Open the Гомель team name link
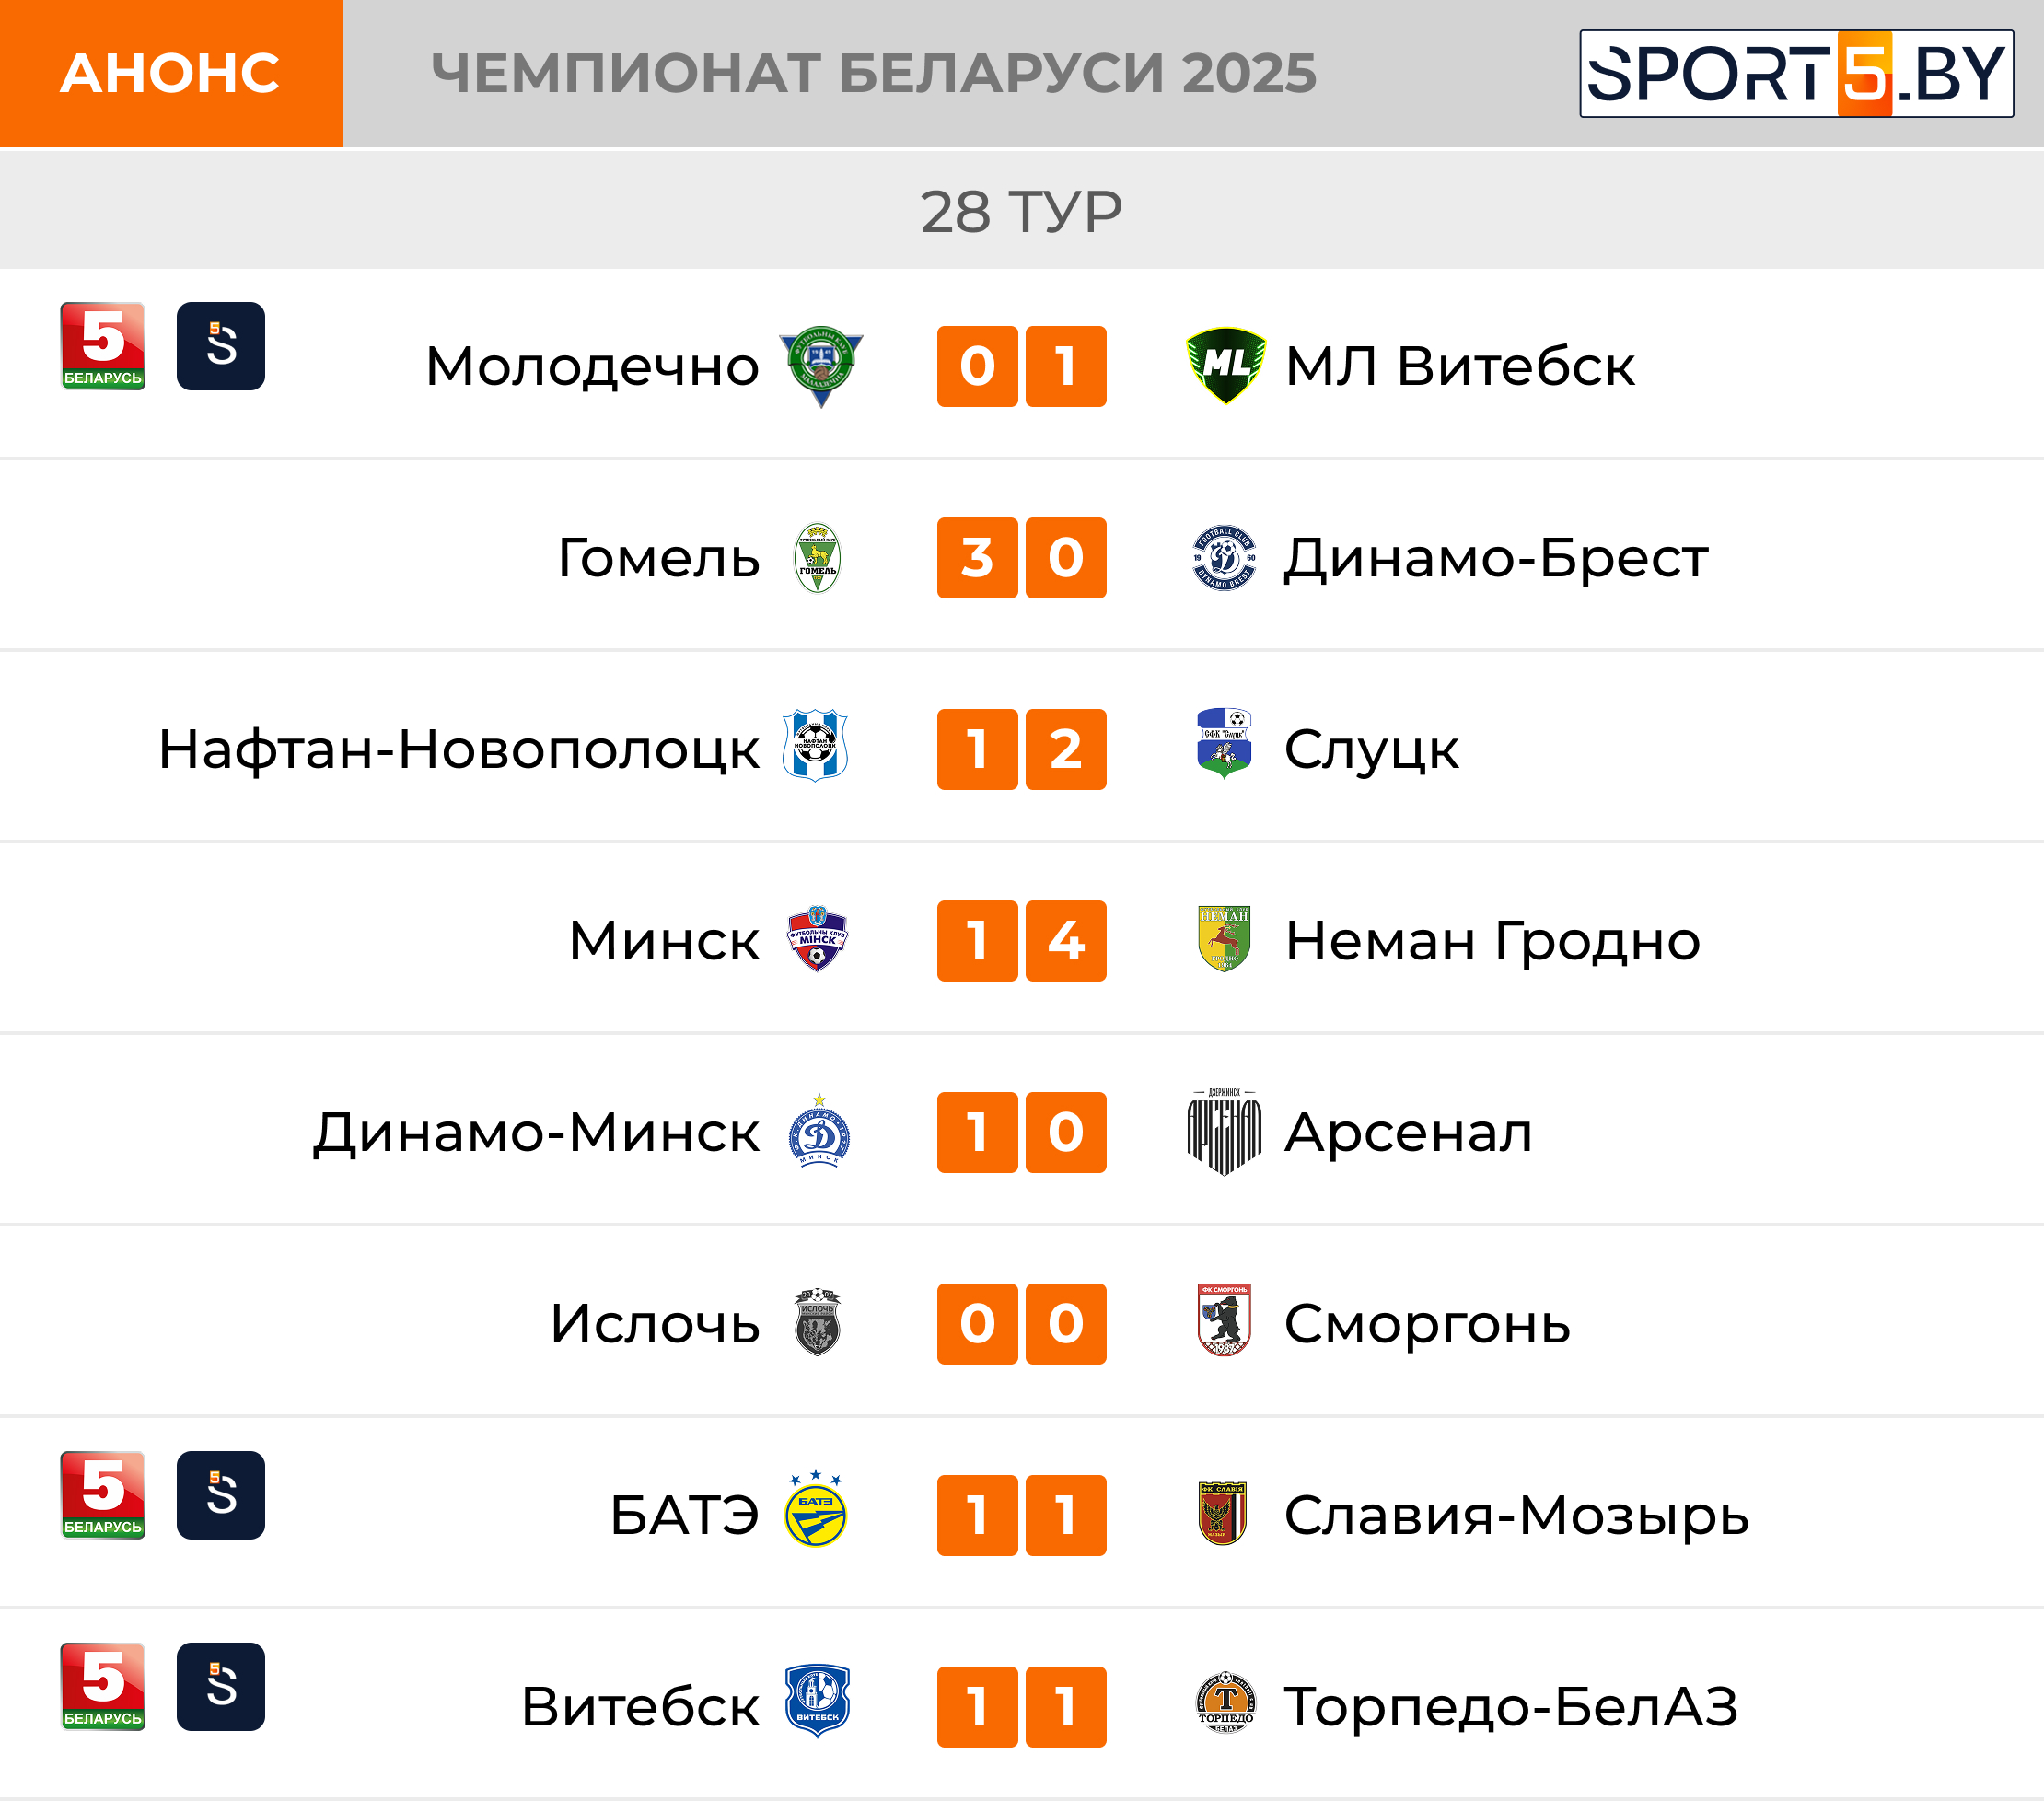This screenshot has height=1801, width=2044. tap(658, 558)
